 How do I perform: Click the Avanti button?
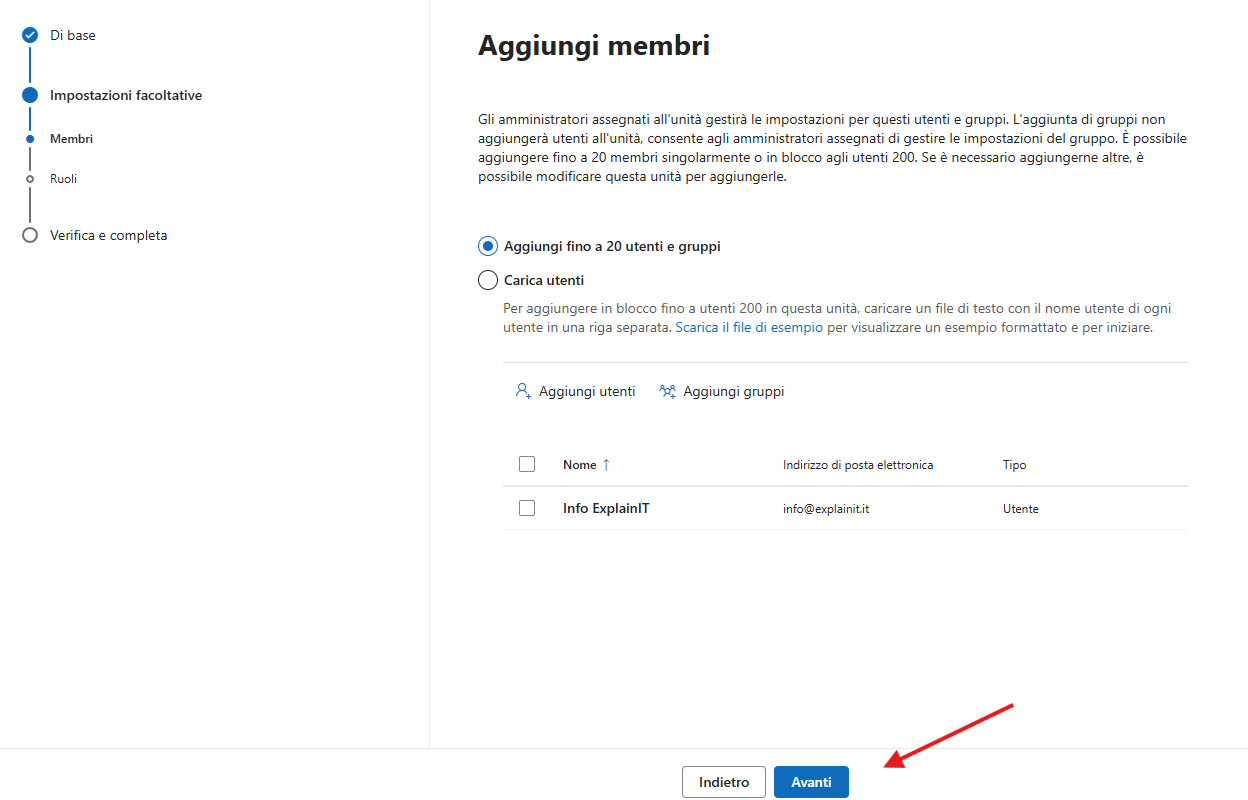811,782
